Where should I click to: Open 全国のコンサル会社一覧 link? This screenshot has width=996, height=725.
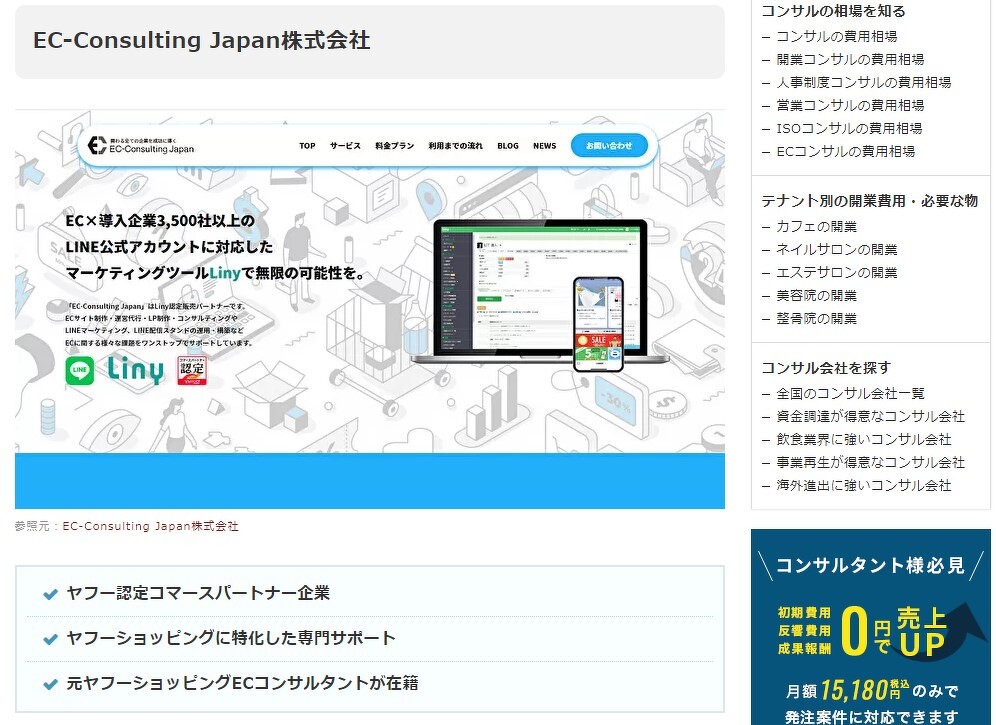[850, 393]
